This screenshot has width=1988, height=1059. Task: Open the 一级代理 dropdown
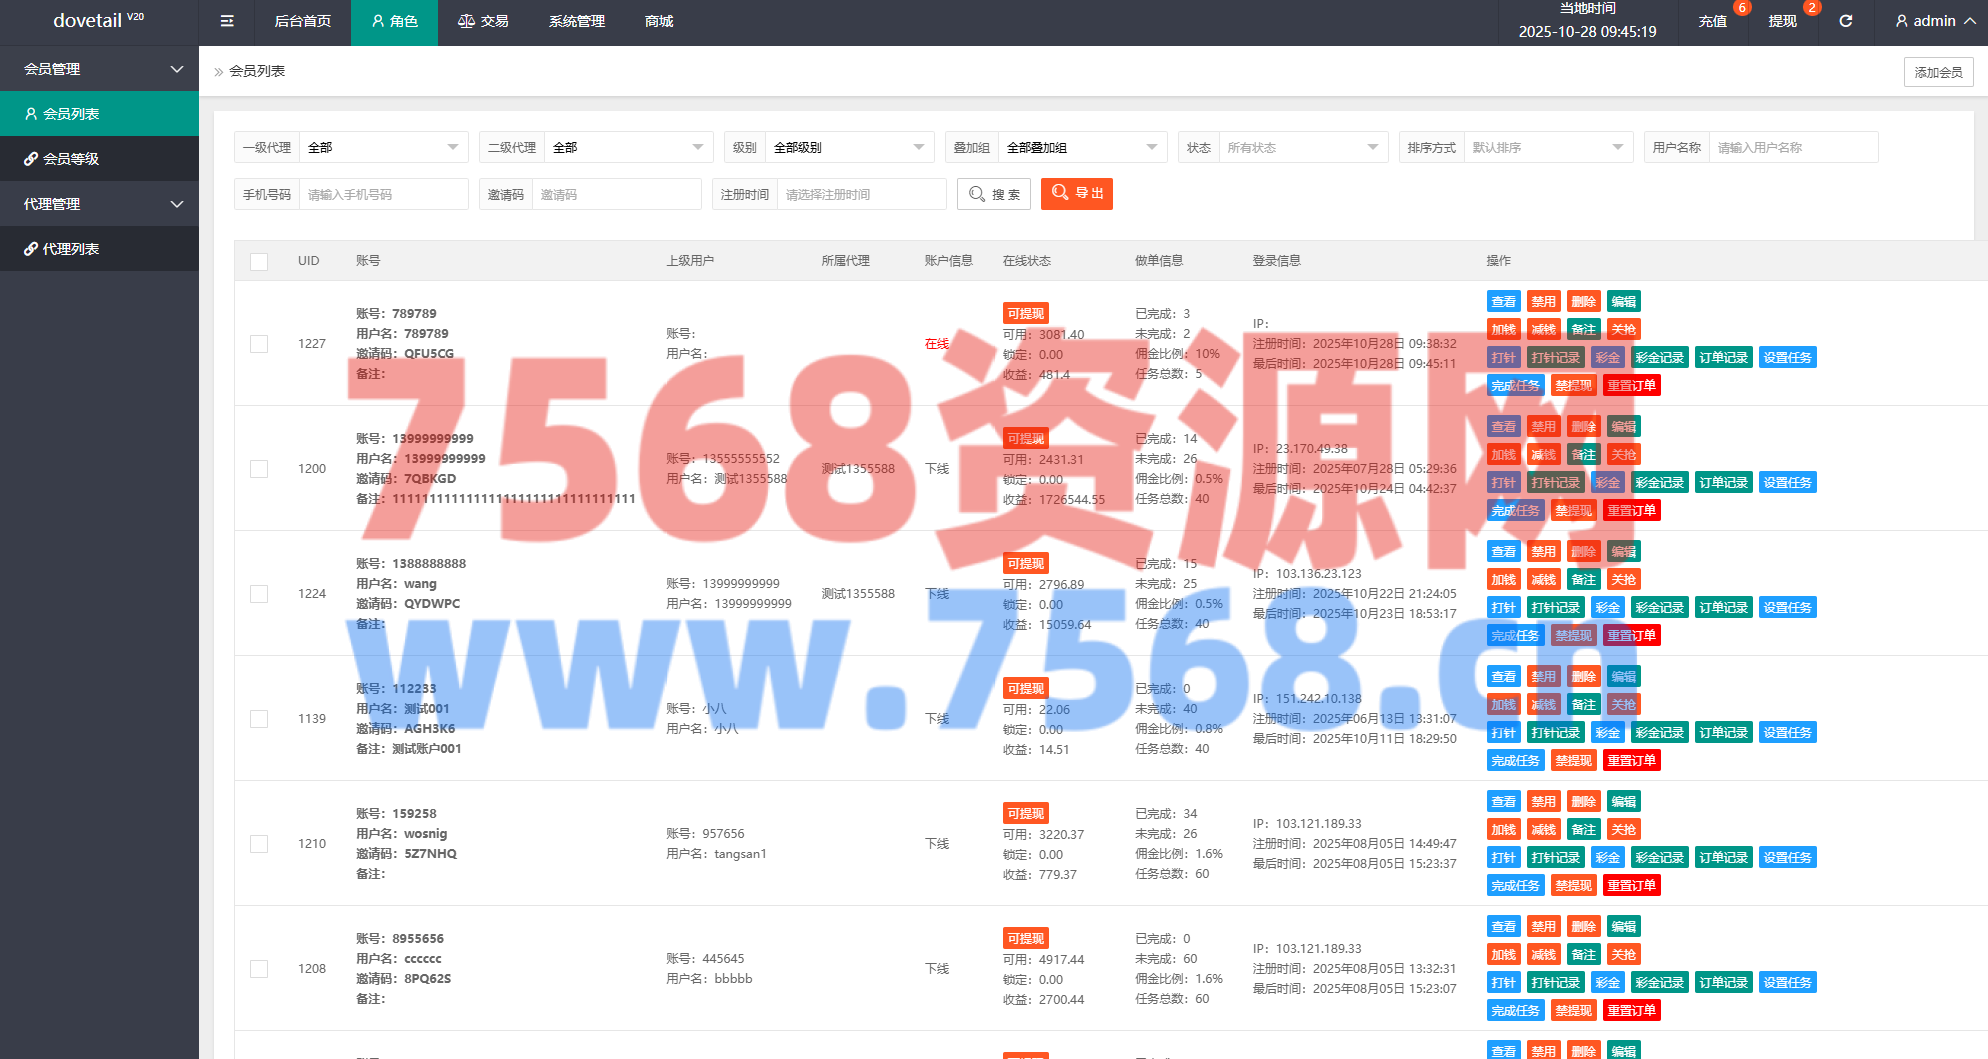(383, 148)
